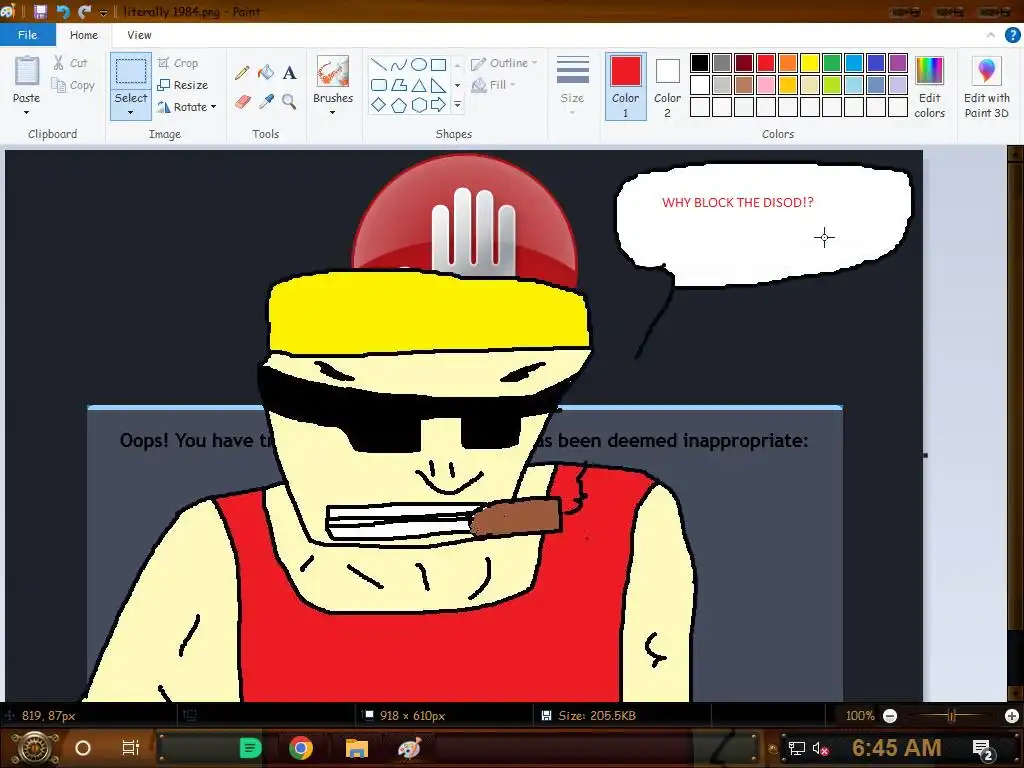Choose the Curve shape
This screenshot has width=1024, height=768.
point(399,65)
